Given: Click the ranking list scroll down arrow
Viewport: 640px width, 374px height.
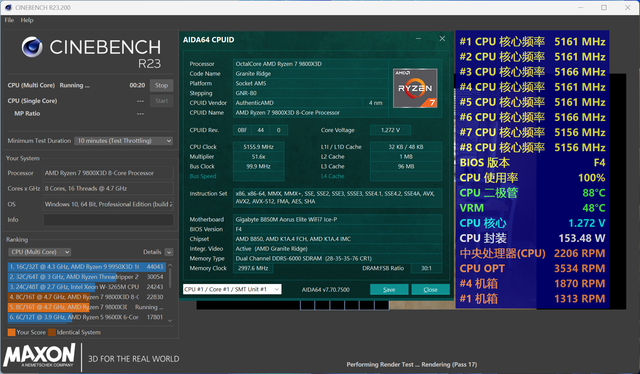Looking at the screenshot, I should (170, 321).
